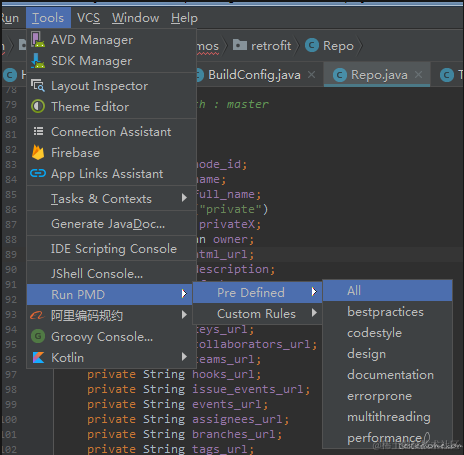The height and width of the screenshot is (455, 464).
Task: Expand the 阿里编码规约 submenu arrow
Action: click(184, 315)
